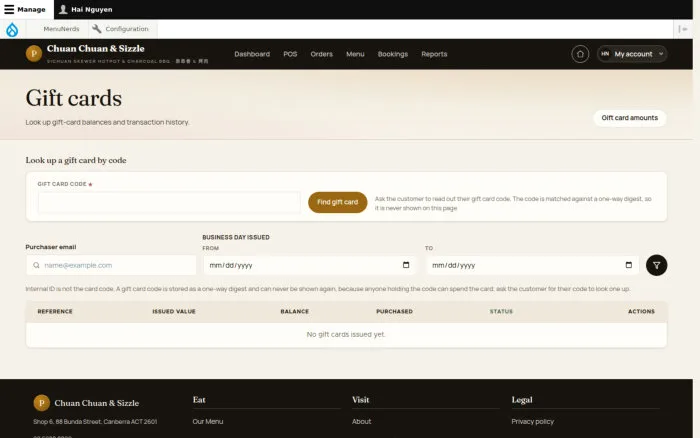Apply filters with the funnel icon button

click(656, 265)
